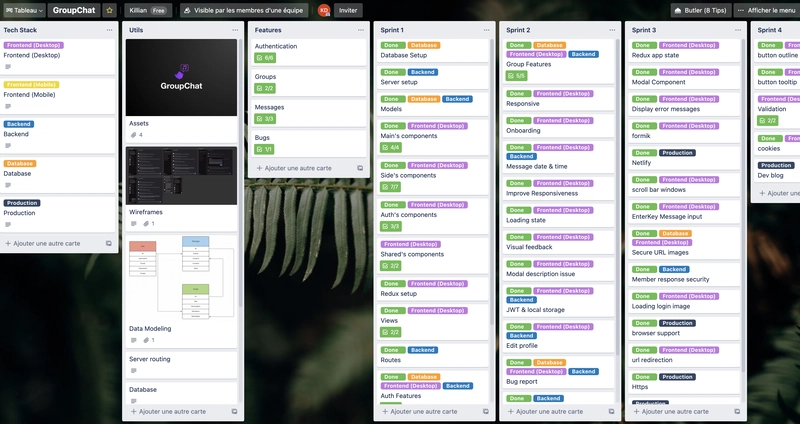Open the Killian Free workspace menu
The height and width of the screenshot is (424, 800).
click(148, 10)
